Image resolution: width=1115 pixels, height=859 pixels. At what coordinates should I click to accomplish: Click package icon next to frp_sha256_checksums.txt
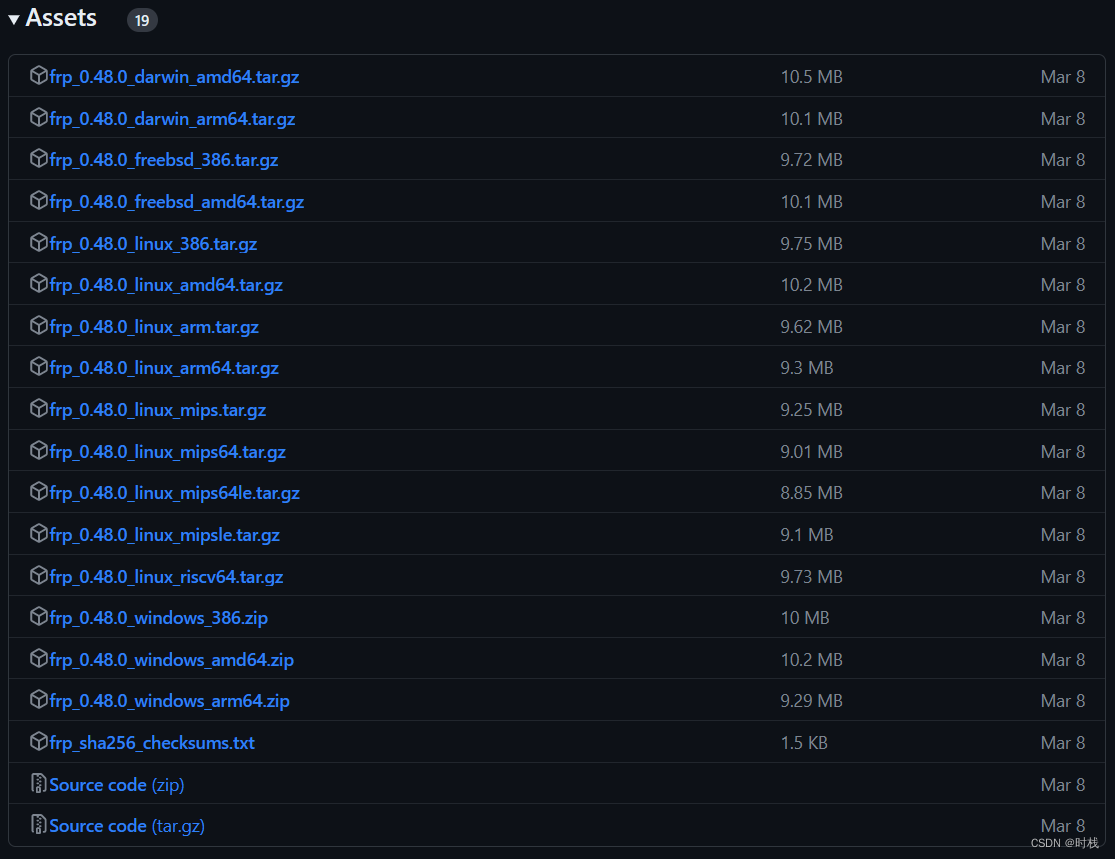pos(39,742)
